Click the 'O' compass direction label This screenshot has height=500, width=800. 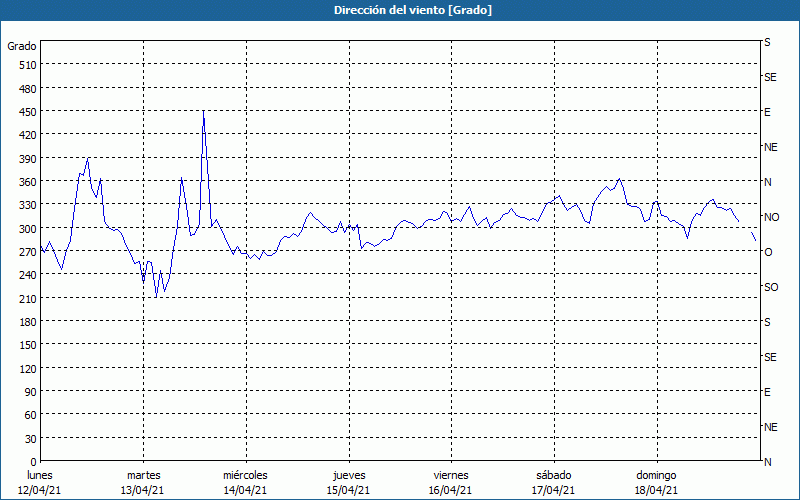tap(768, 252)
